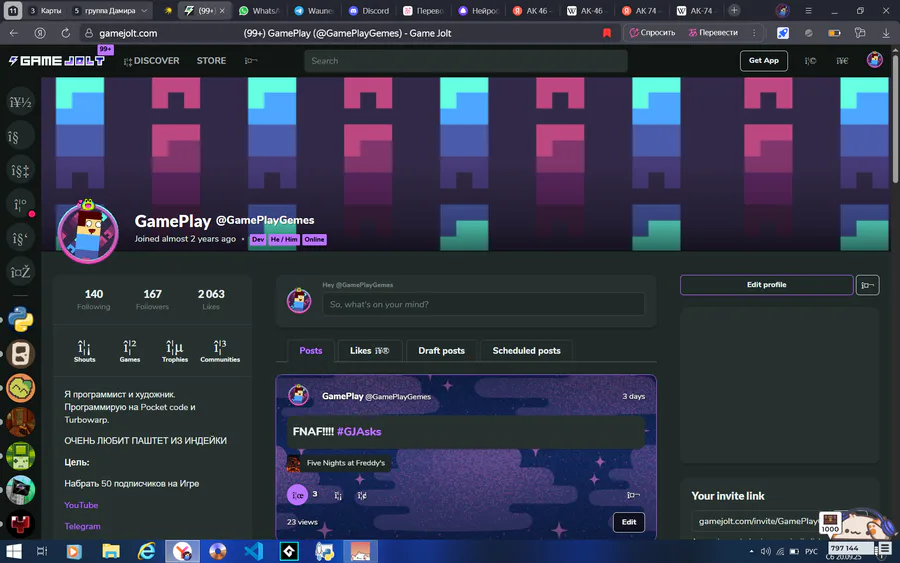900x563 pixels.
Task: Switch to the Discord browser tab
Action: point(369,10)
